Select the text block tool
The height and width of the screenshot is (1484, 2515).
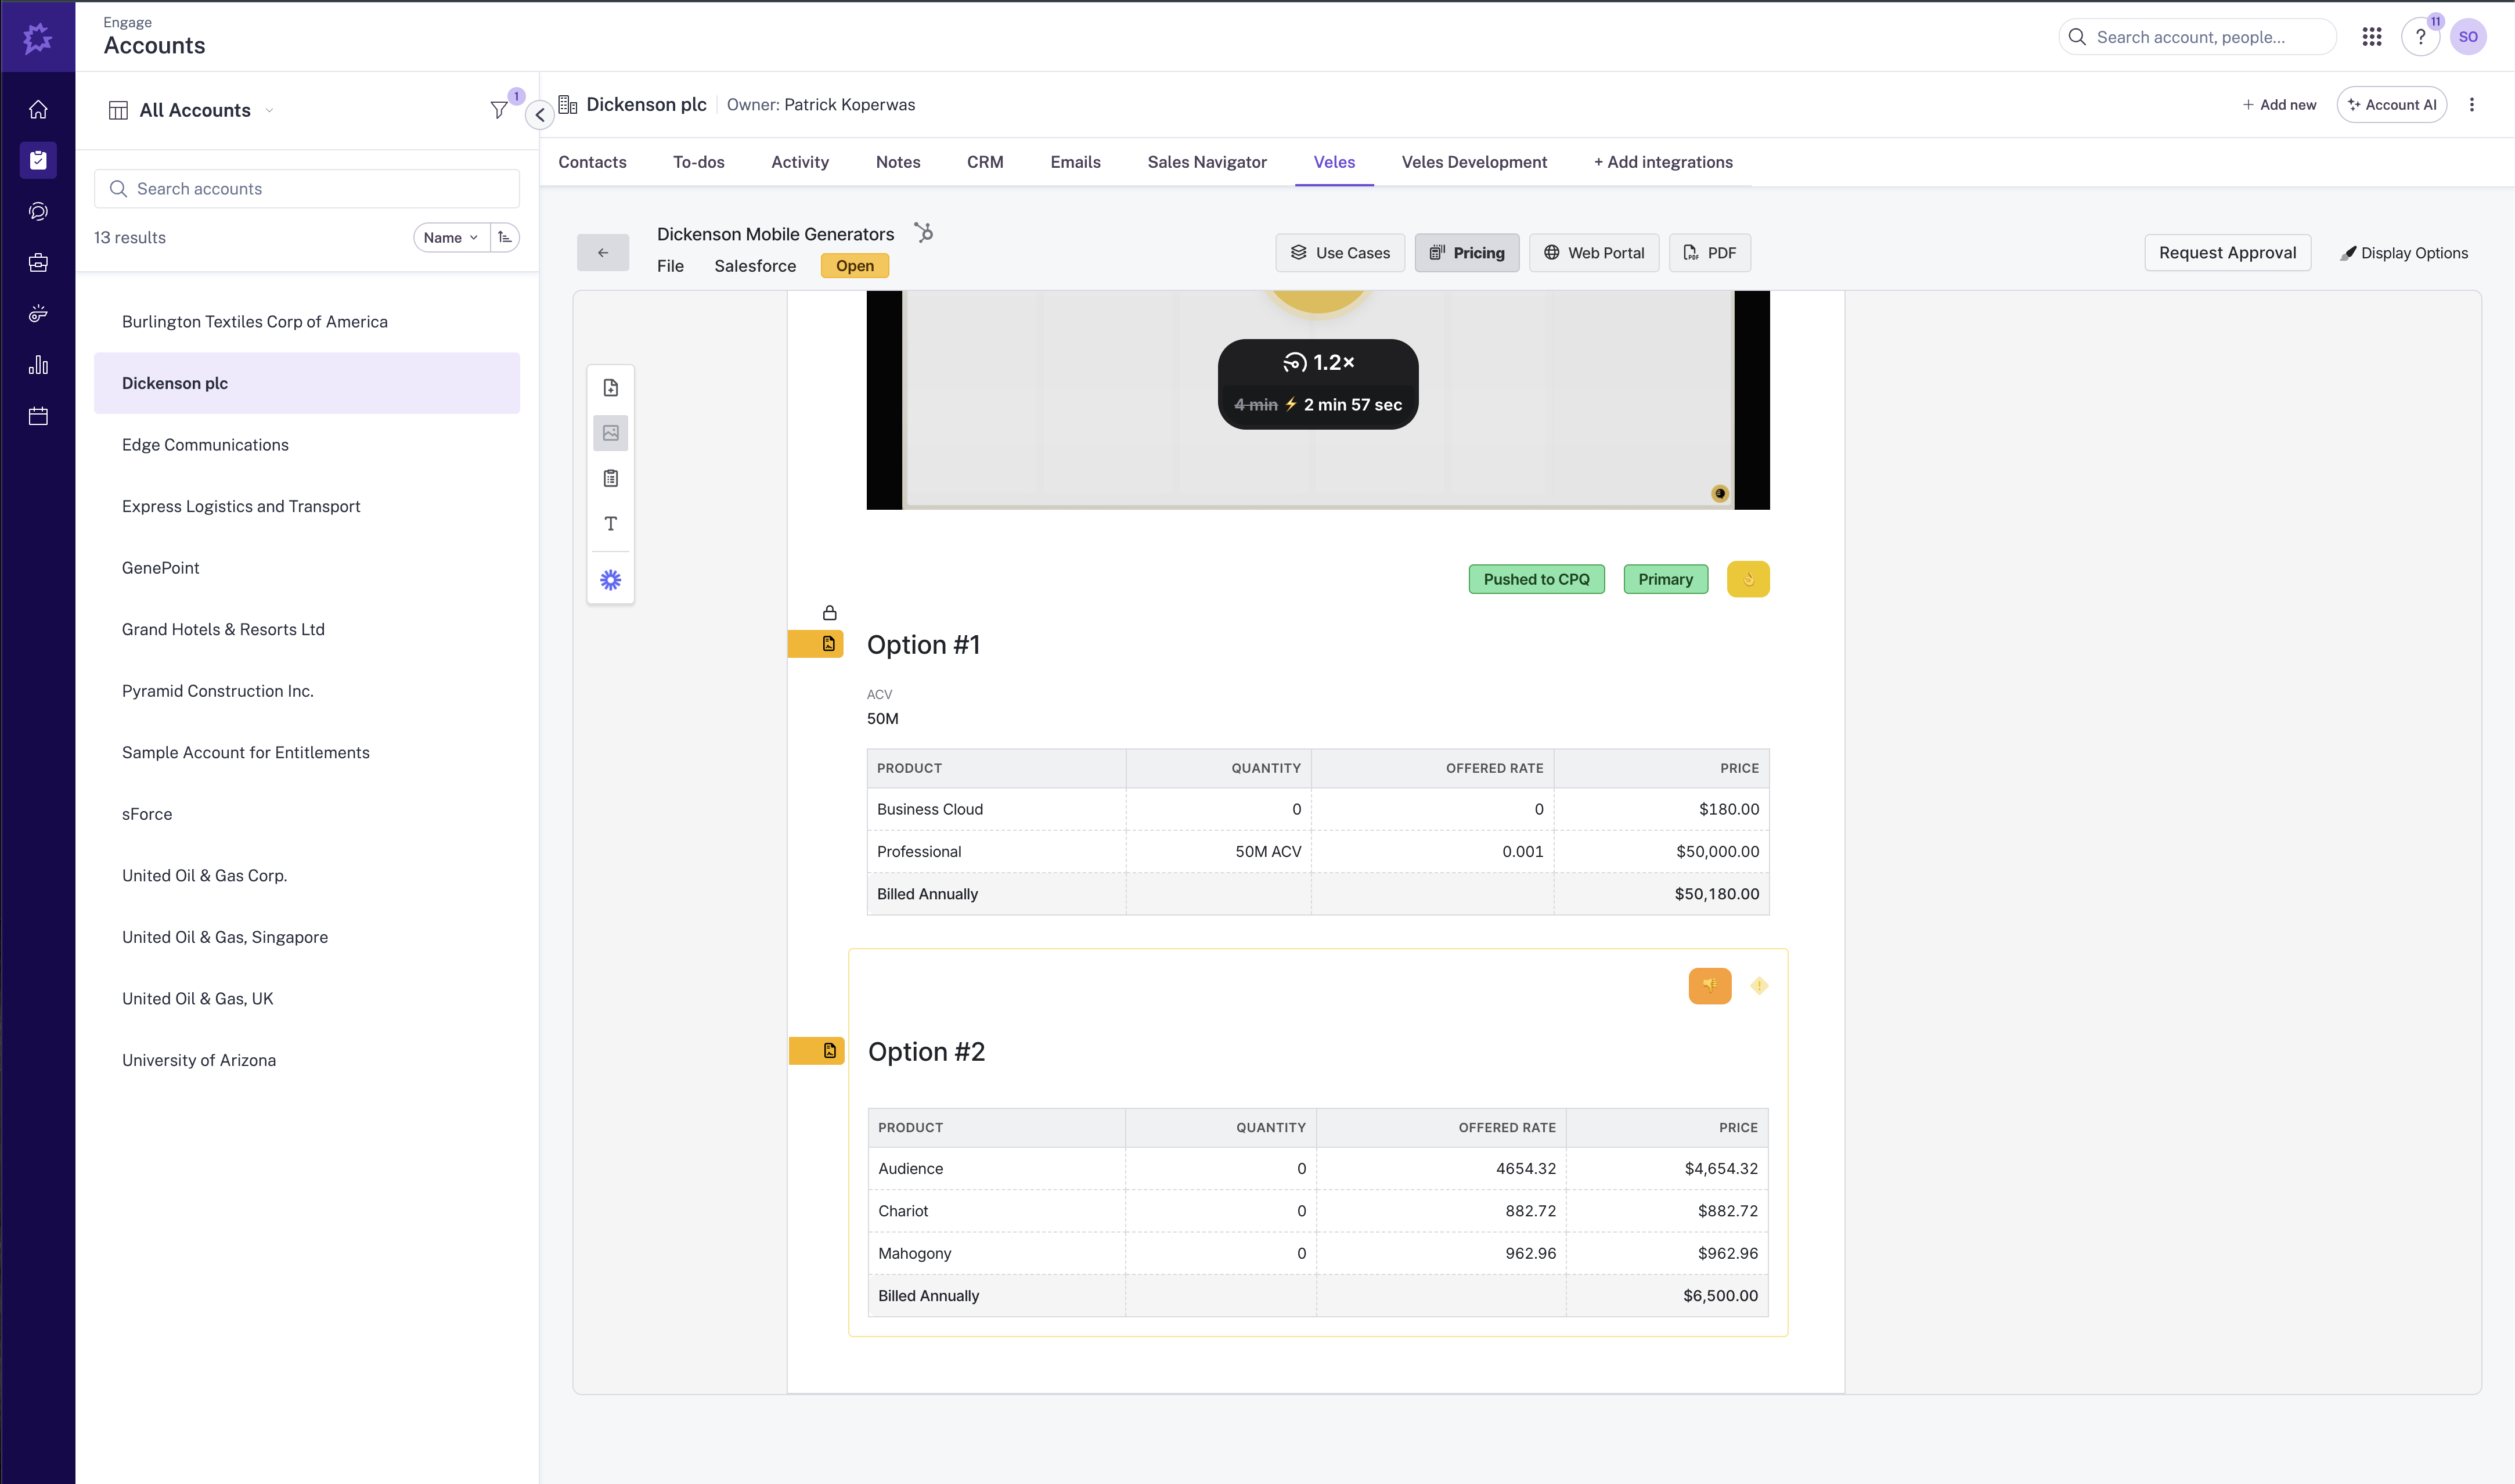tap(610, 523)
